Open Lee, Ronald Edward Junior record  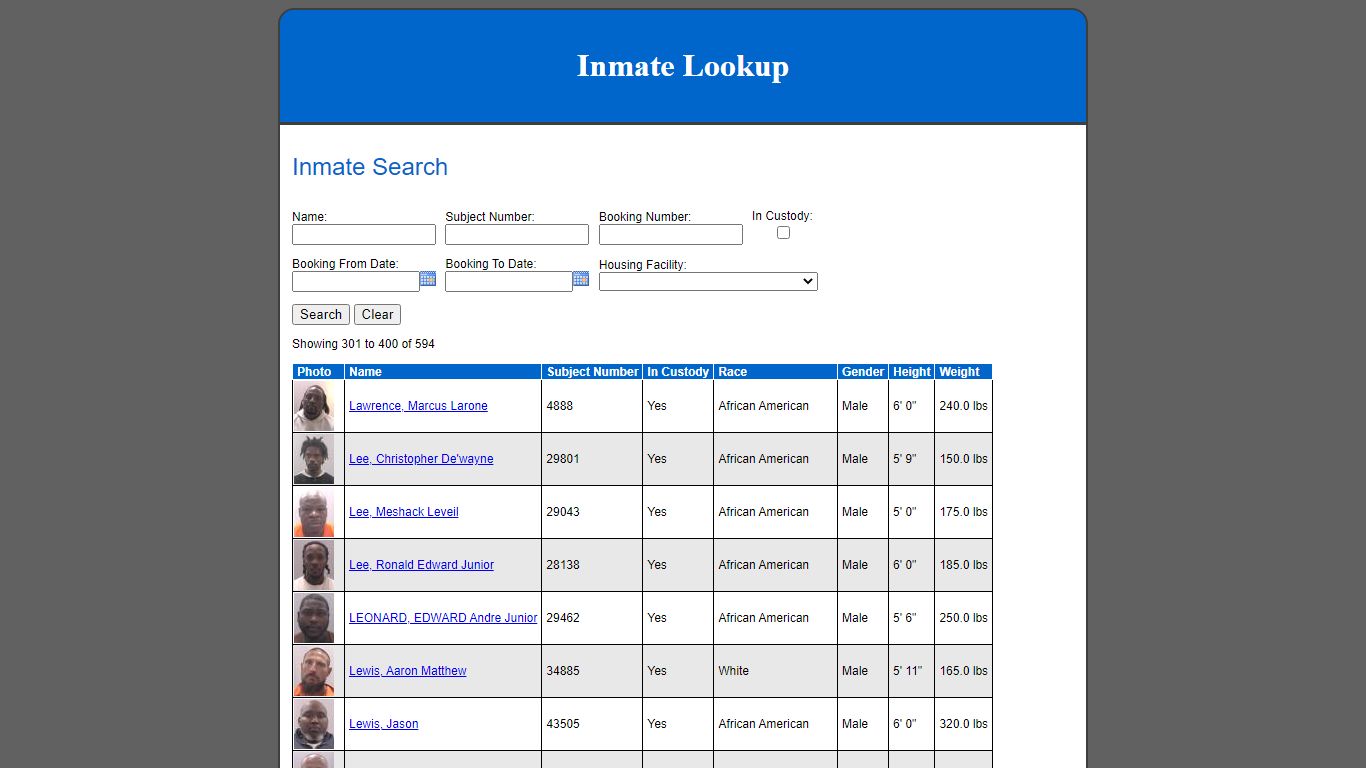coord(421,565)
